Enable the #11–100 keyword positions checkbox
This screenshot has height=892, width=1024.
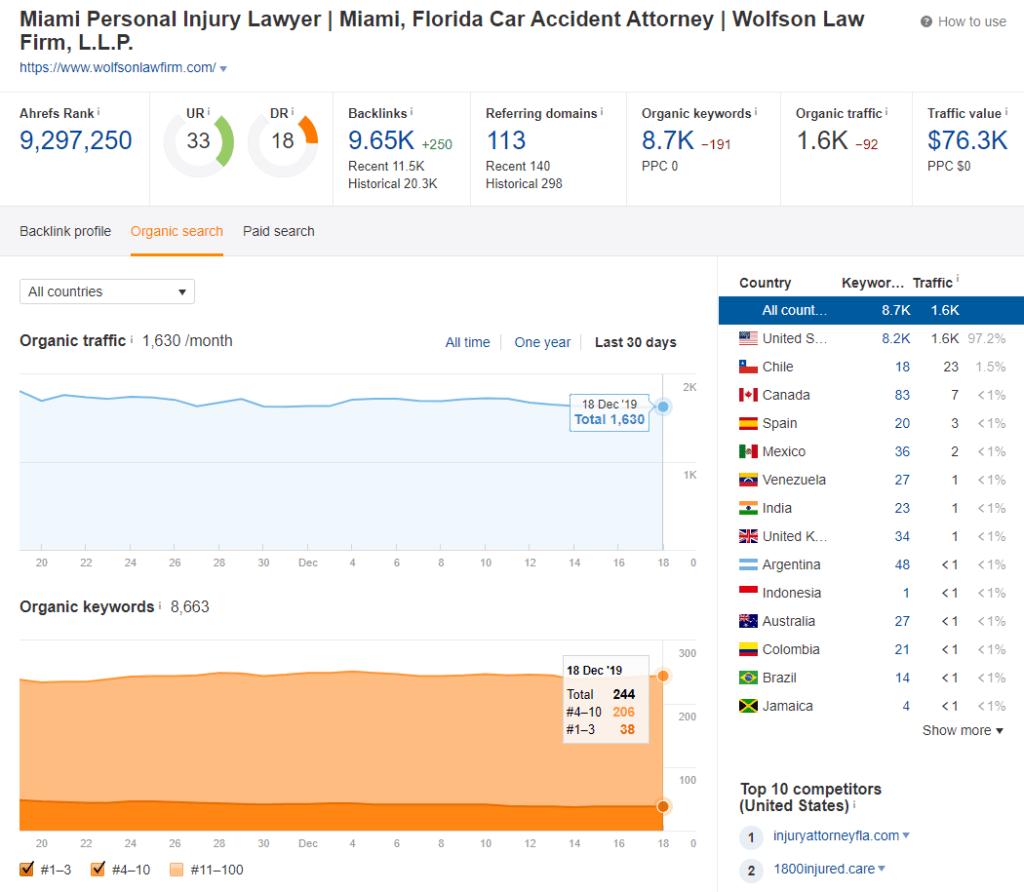coord(176,869)
